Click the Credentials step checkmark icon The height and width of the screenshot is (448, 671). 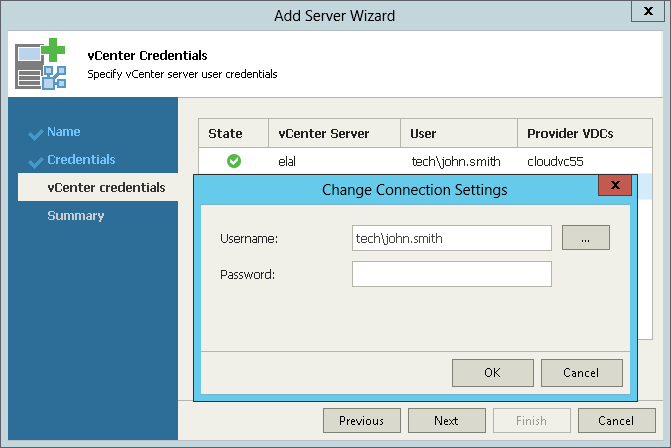click(36, 162)
